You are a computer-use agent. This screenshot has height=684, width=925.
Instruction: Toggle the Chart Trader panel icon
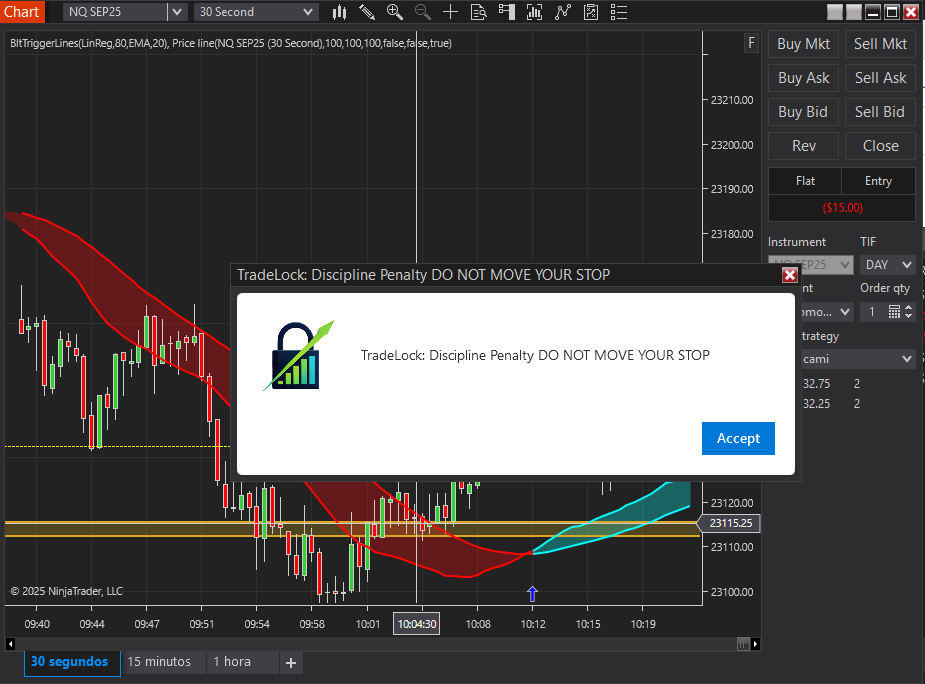(x=506, y=12)
